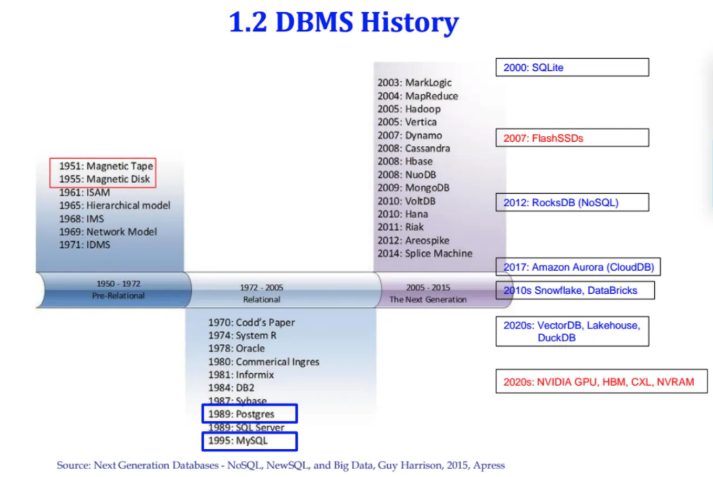Click '2003: MarkLogic' entry

tap(414, 83)
